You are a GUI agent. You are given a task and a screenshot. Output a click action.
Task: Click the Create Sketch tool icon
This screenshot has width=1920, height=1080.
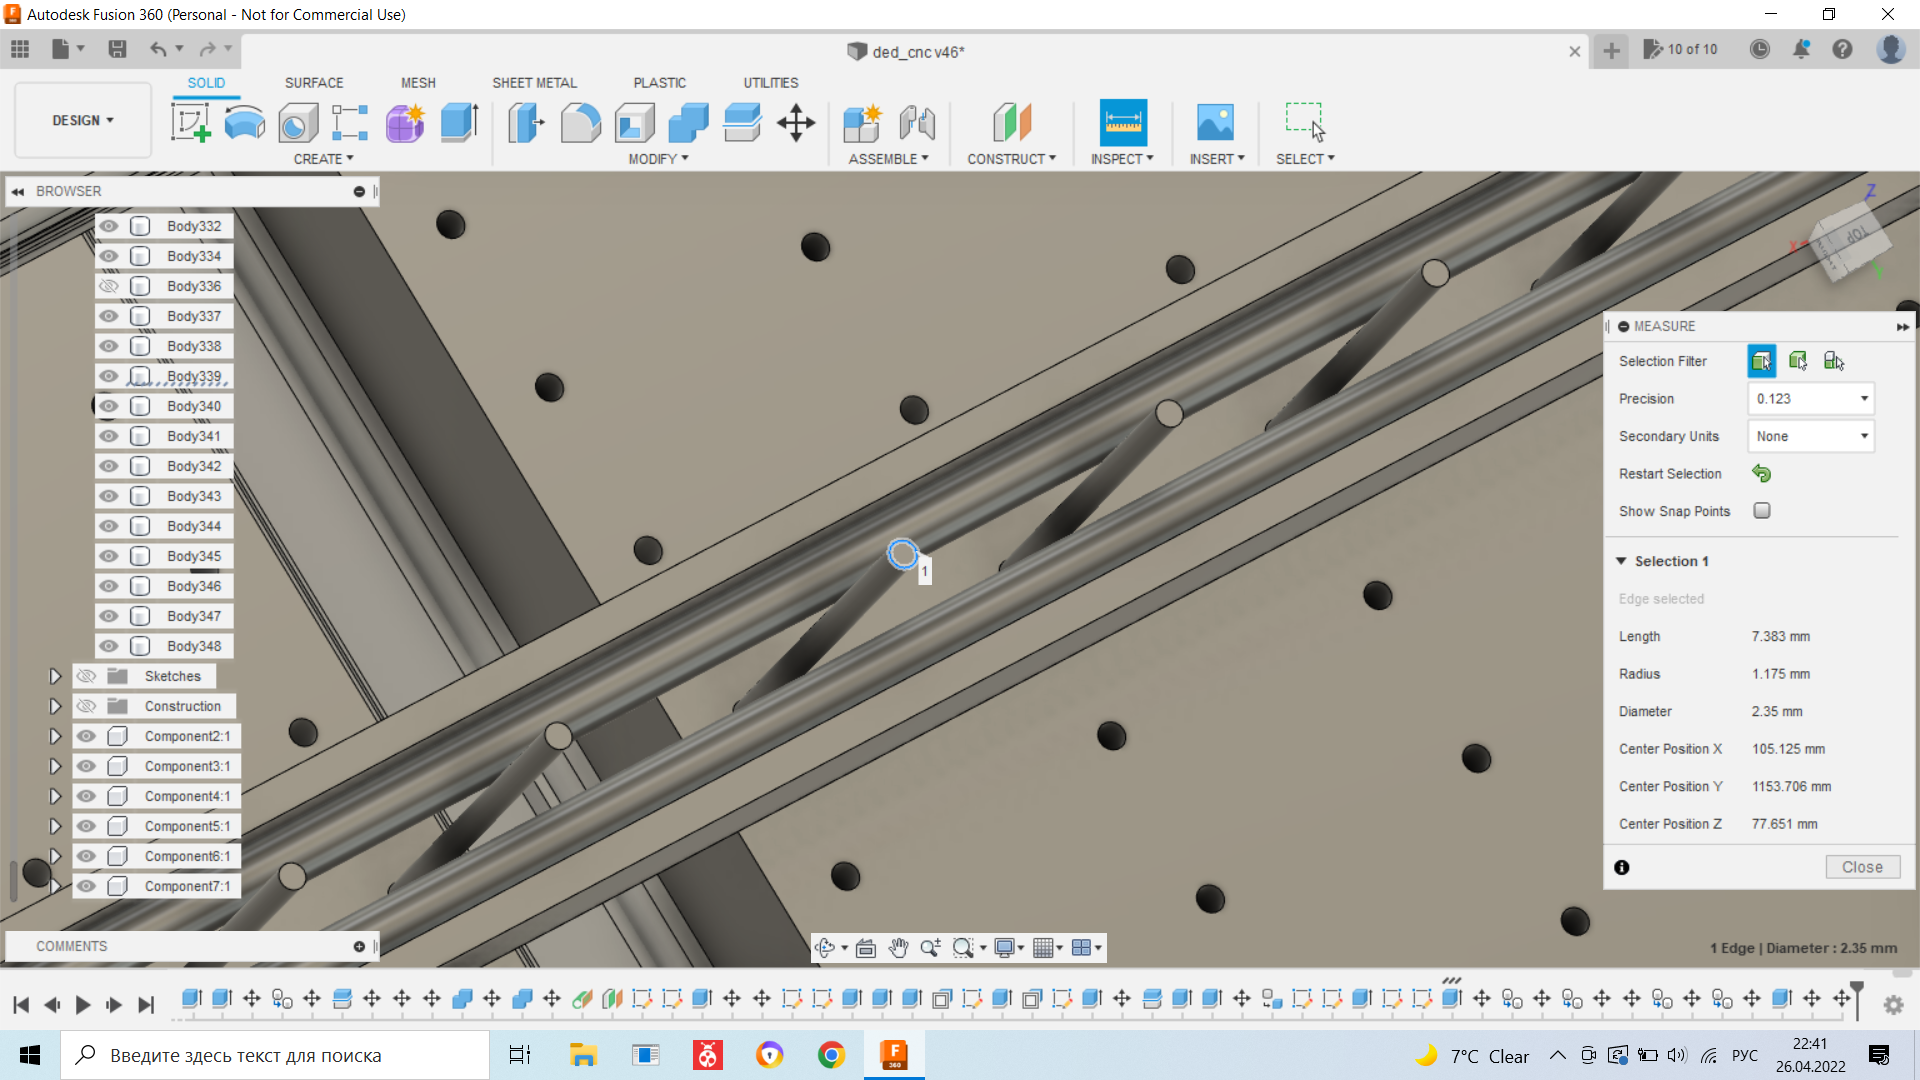tap(190, 123)
